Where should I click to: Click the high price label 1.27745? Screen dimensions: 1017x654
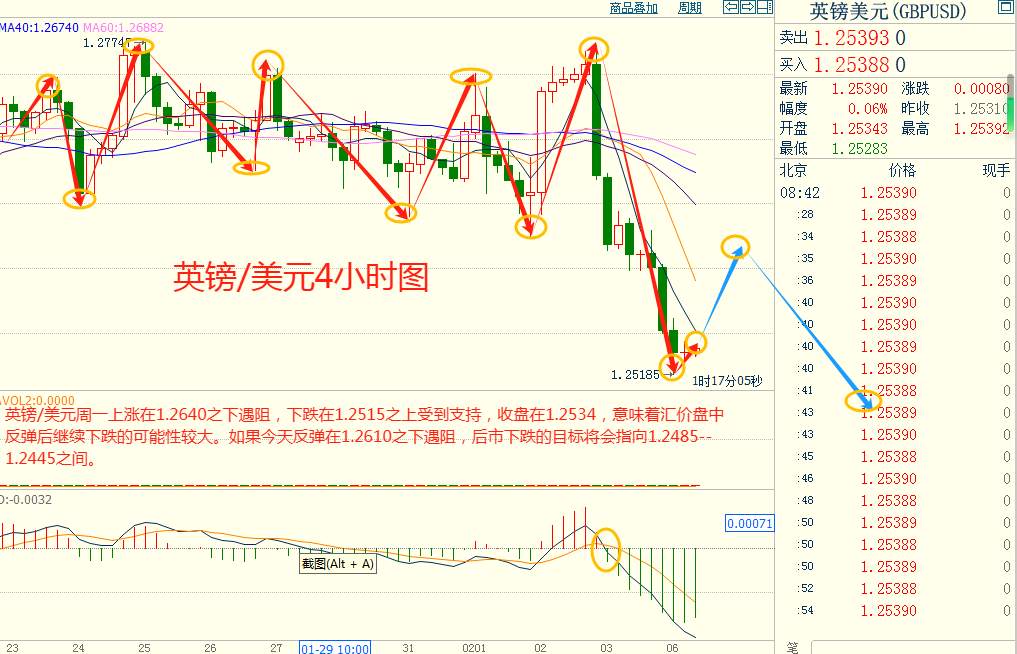(107, 43)
